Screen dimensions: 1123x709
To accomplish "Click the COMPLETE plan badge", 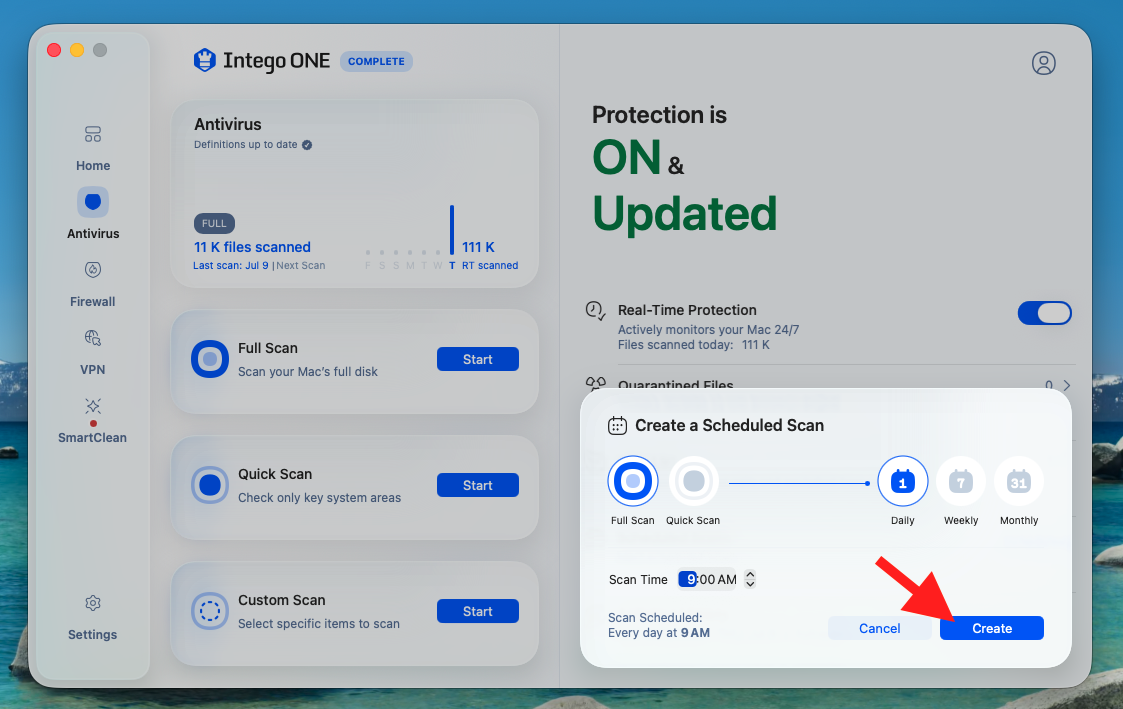I will [376, 62].
